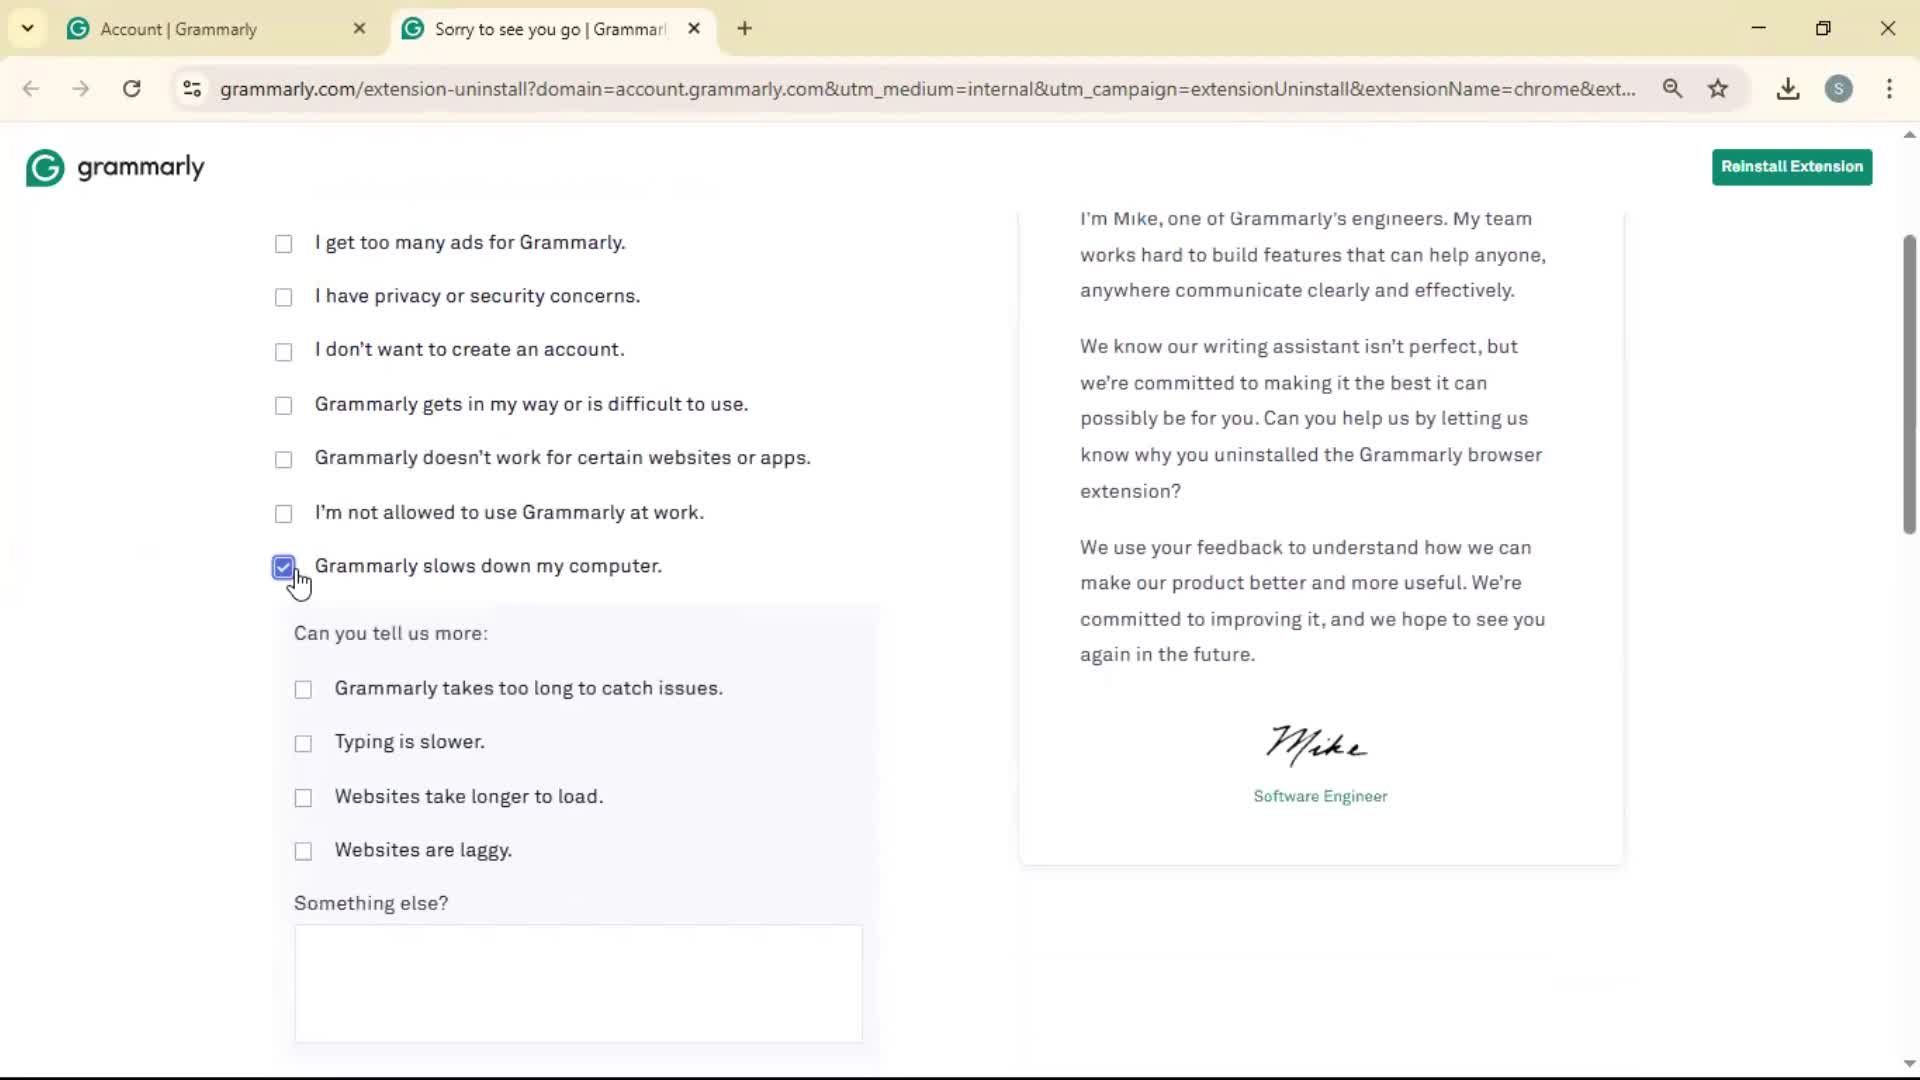1920x1080 pixels.
Task: Click the Grammarly logo in header
Action: (x=115, y=168)
